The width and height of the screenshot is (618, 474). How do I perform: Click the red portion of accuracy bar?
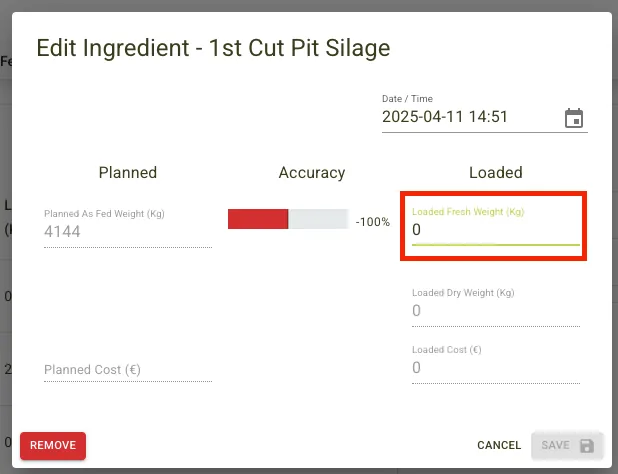[258, 220]
